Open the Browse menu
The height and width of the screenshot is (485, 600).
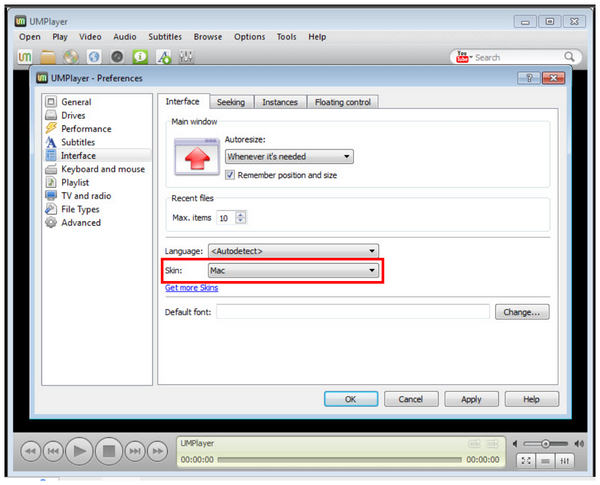(208, 37)
